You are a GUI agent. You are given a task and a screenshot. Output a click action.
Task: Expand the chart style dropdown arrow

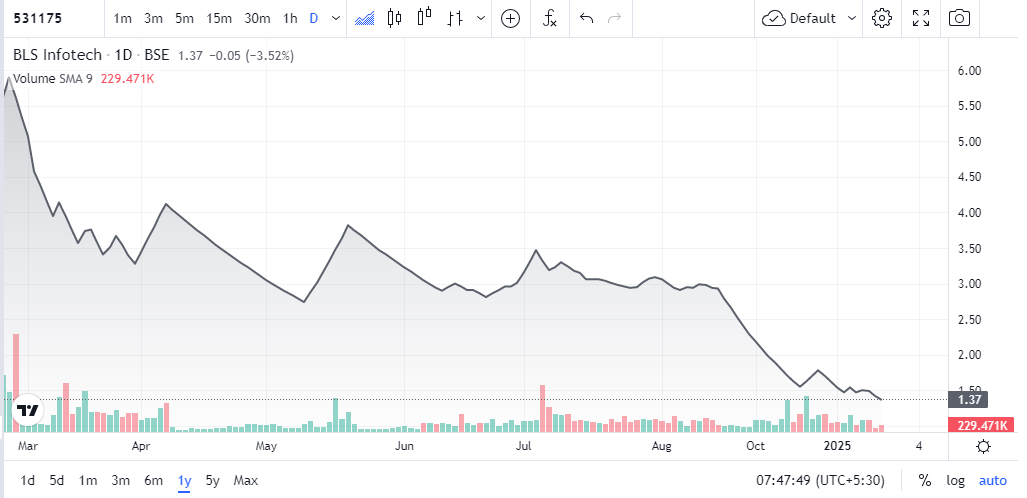tap(481, 18)
